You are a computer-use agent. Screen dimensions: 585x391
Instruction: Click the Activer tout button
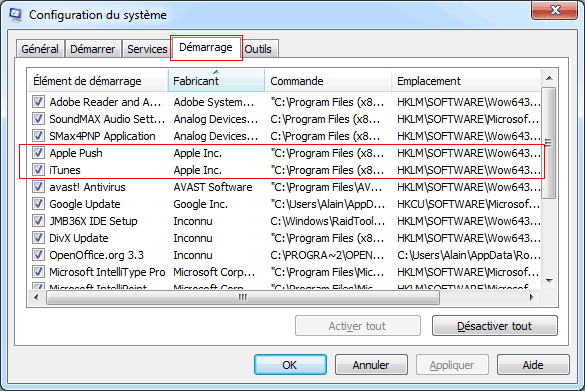tap(358, 326)
